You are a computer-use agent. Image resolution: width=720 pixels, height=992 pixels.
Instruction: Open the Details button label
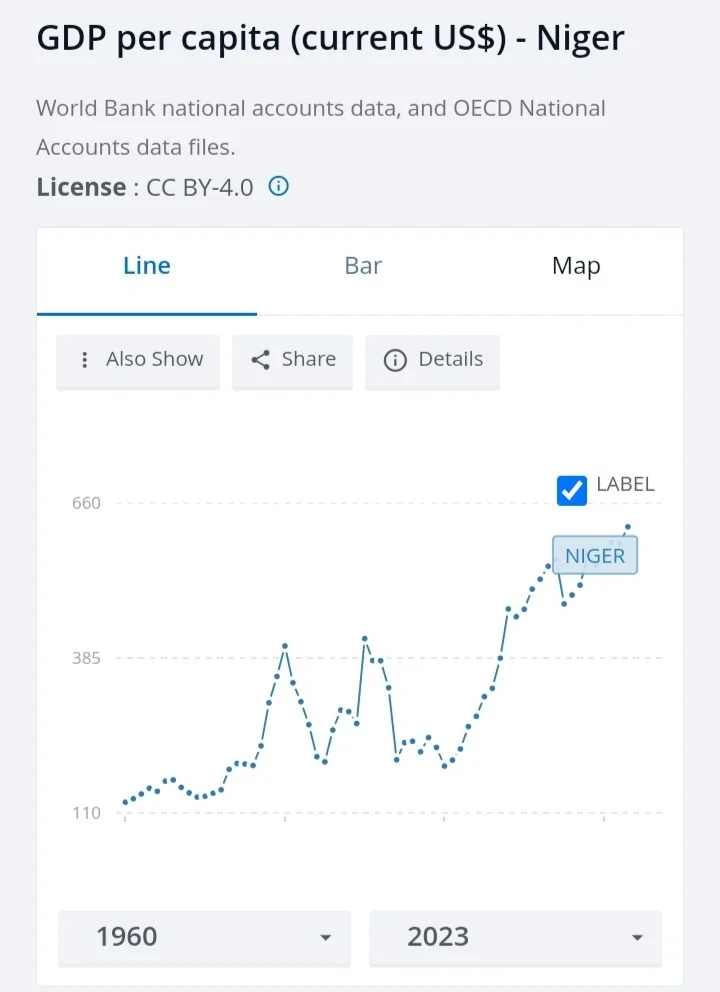click(450, 360)
